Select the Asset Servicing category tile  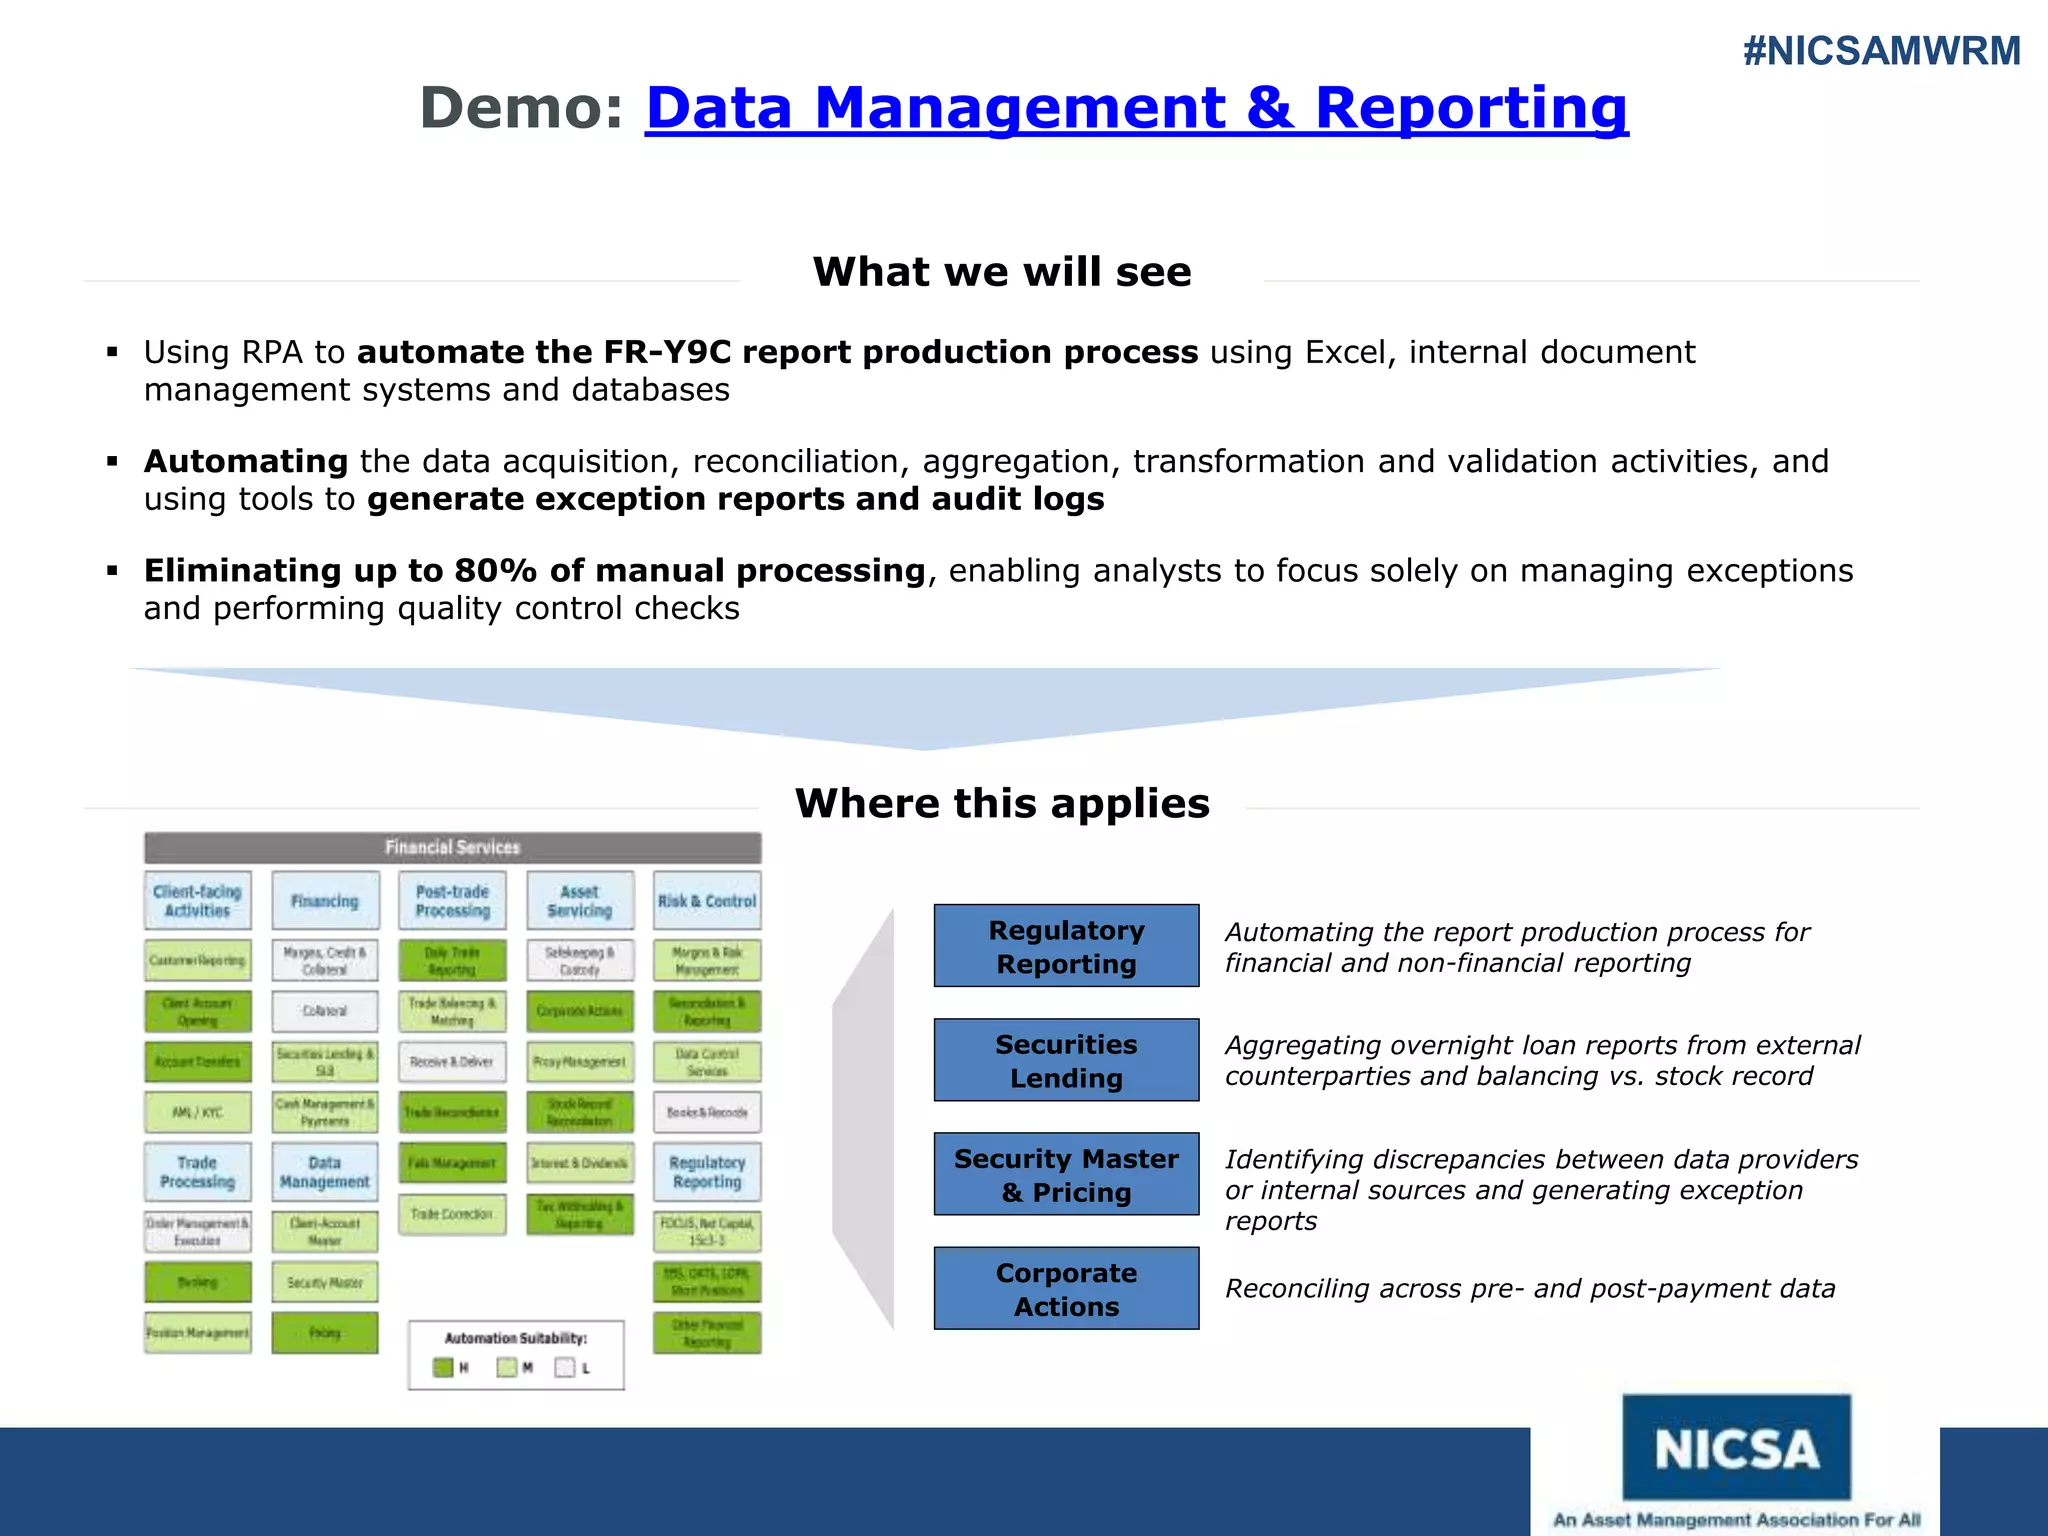pos(580,900)
